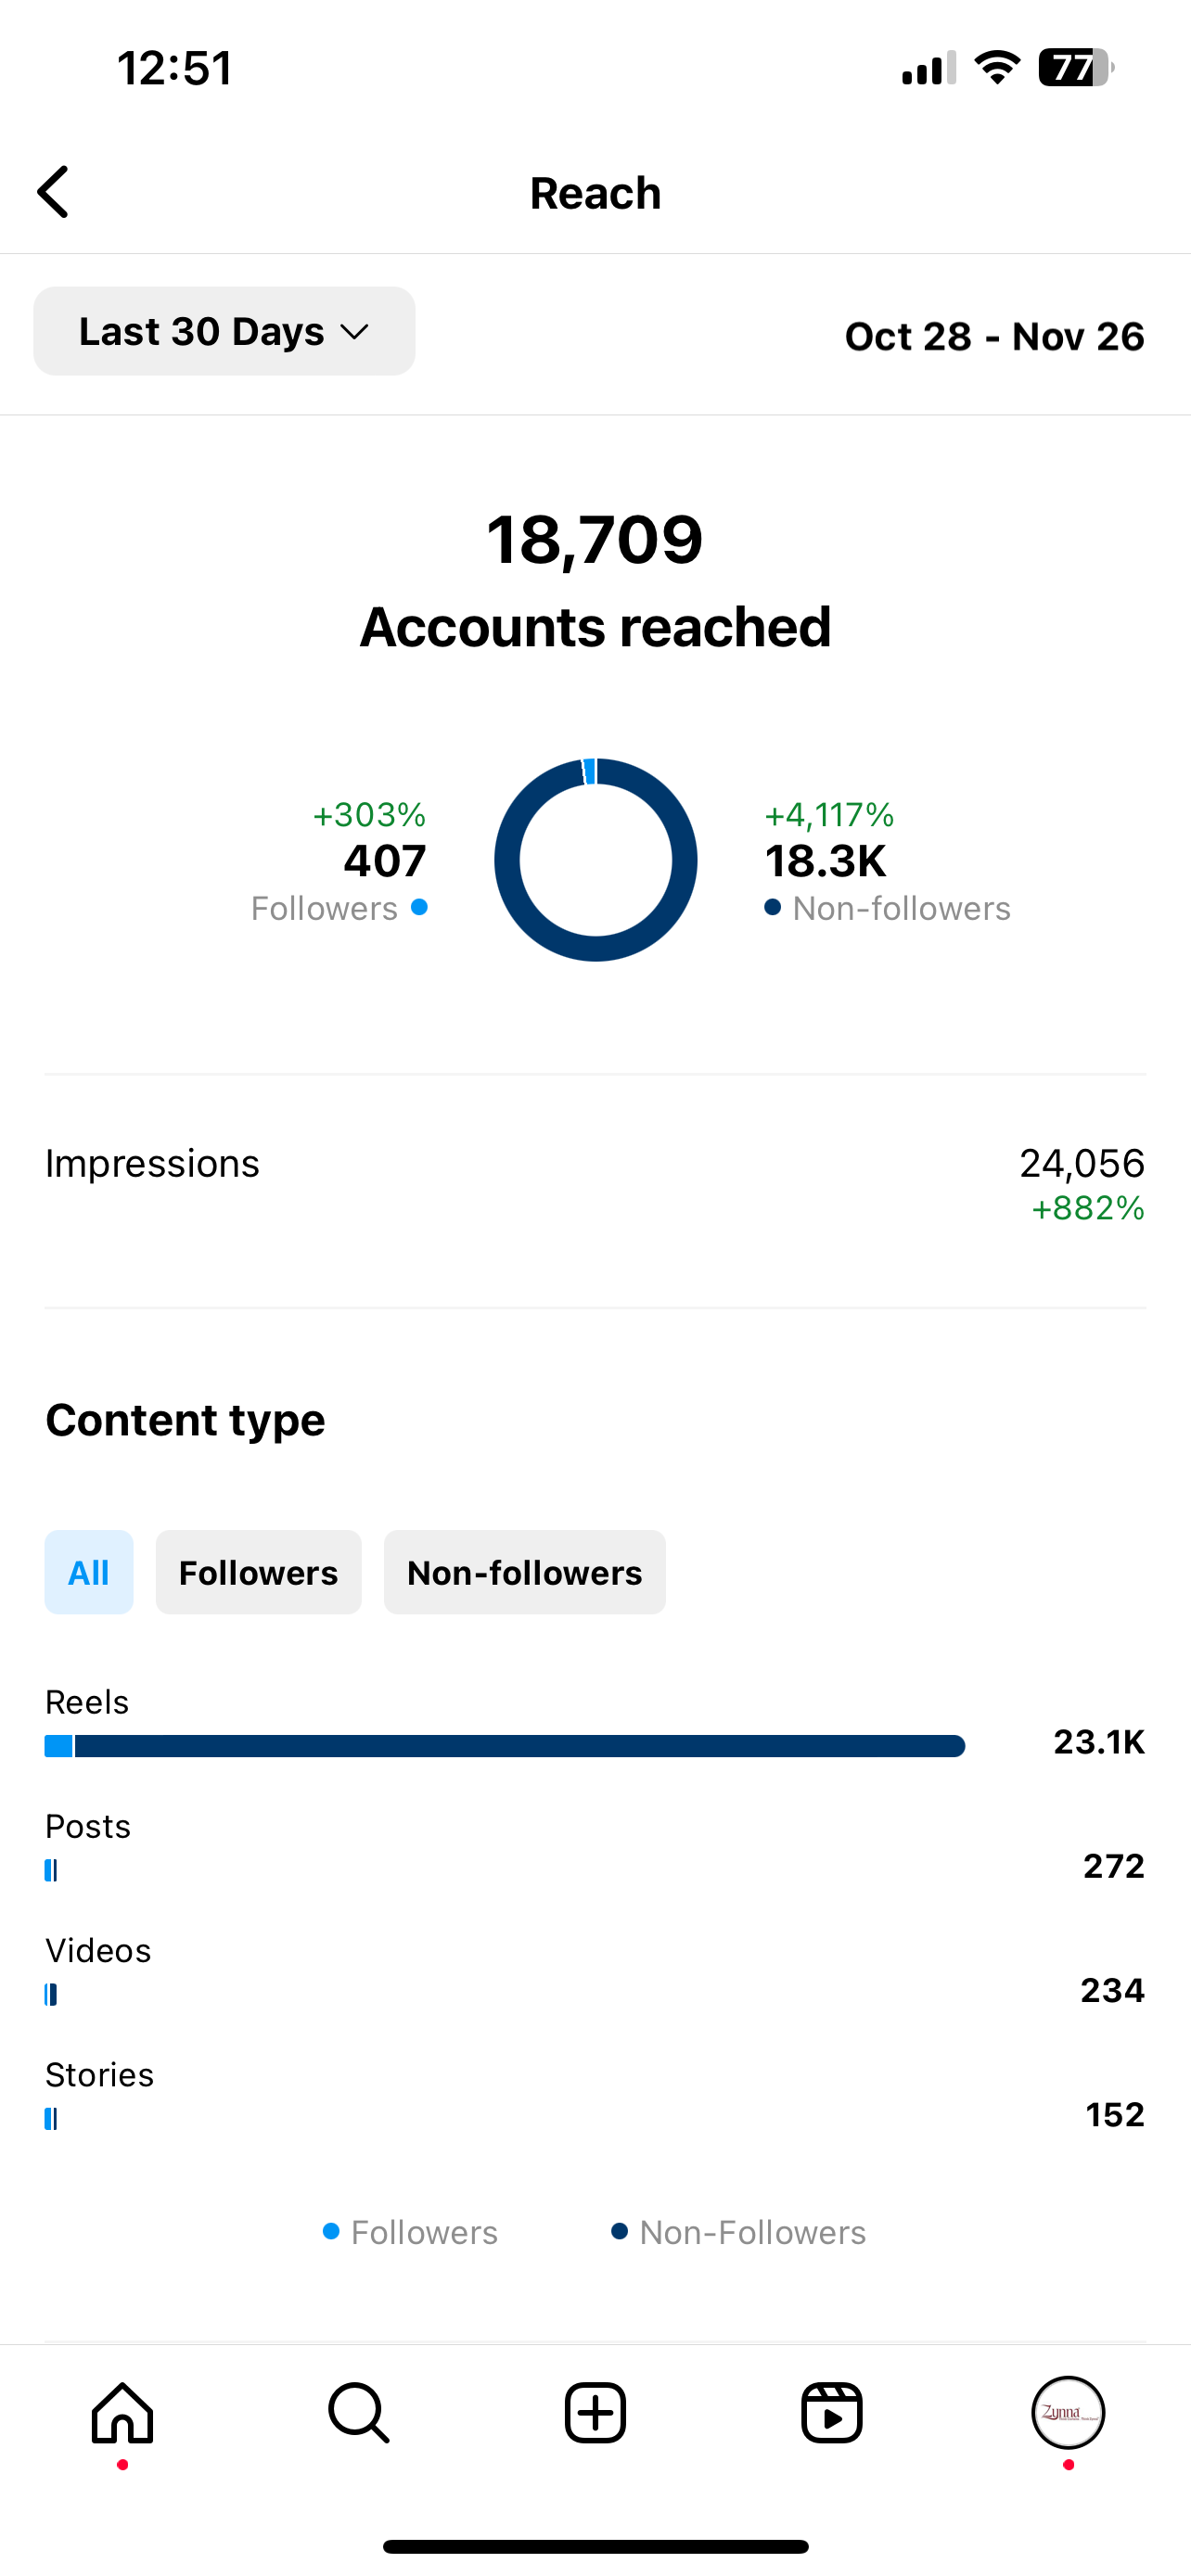Tap the reach donut chart
The image size is (1191, 2576).
tap(595, 860)
